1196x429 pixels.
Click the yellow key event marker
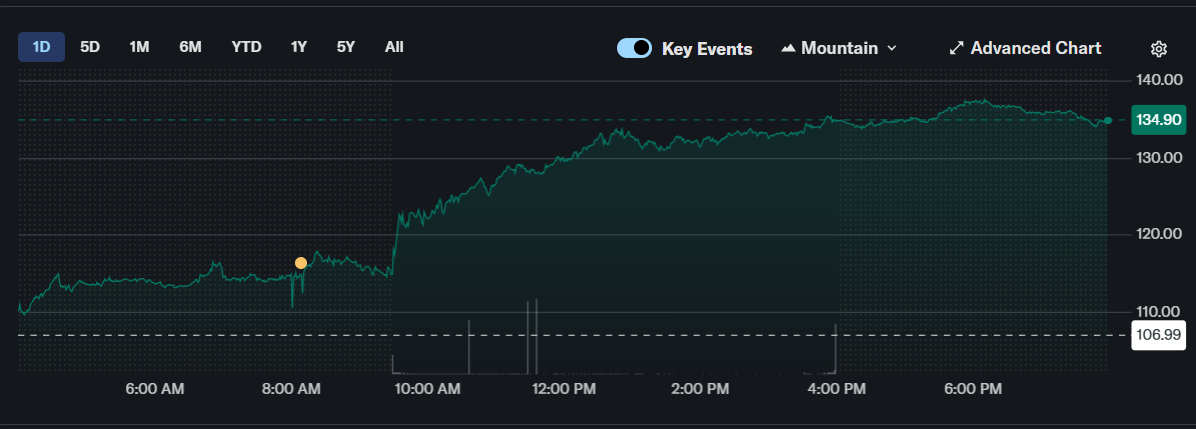pos(301,263)
